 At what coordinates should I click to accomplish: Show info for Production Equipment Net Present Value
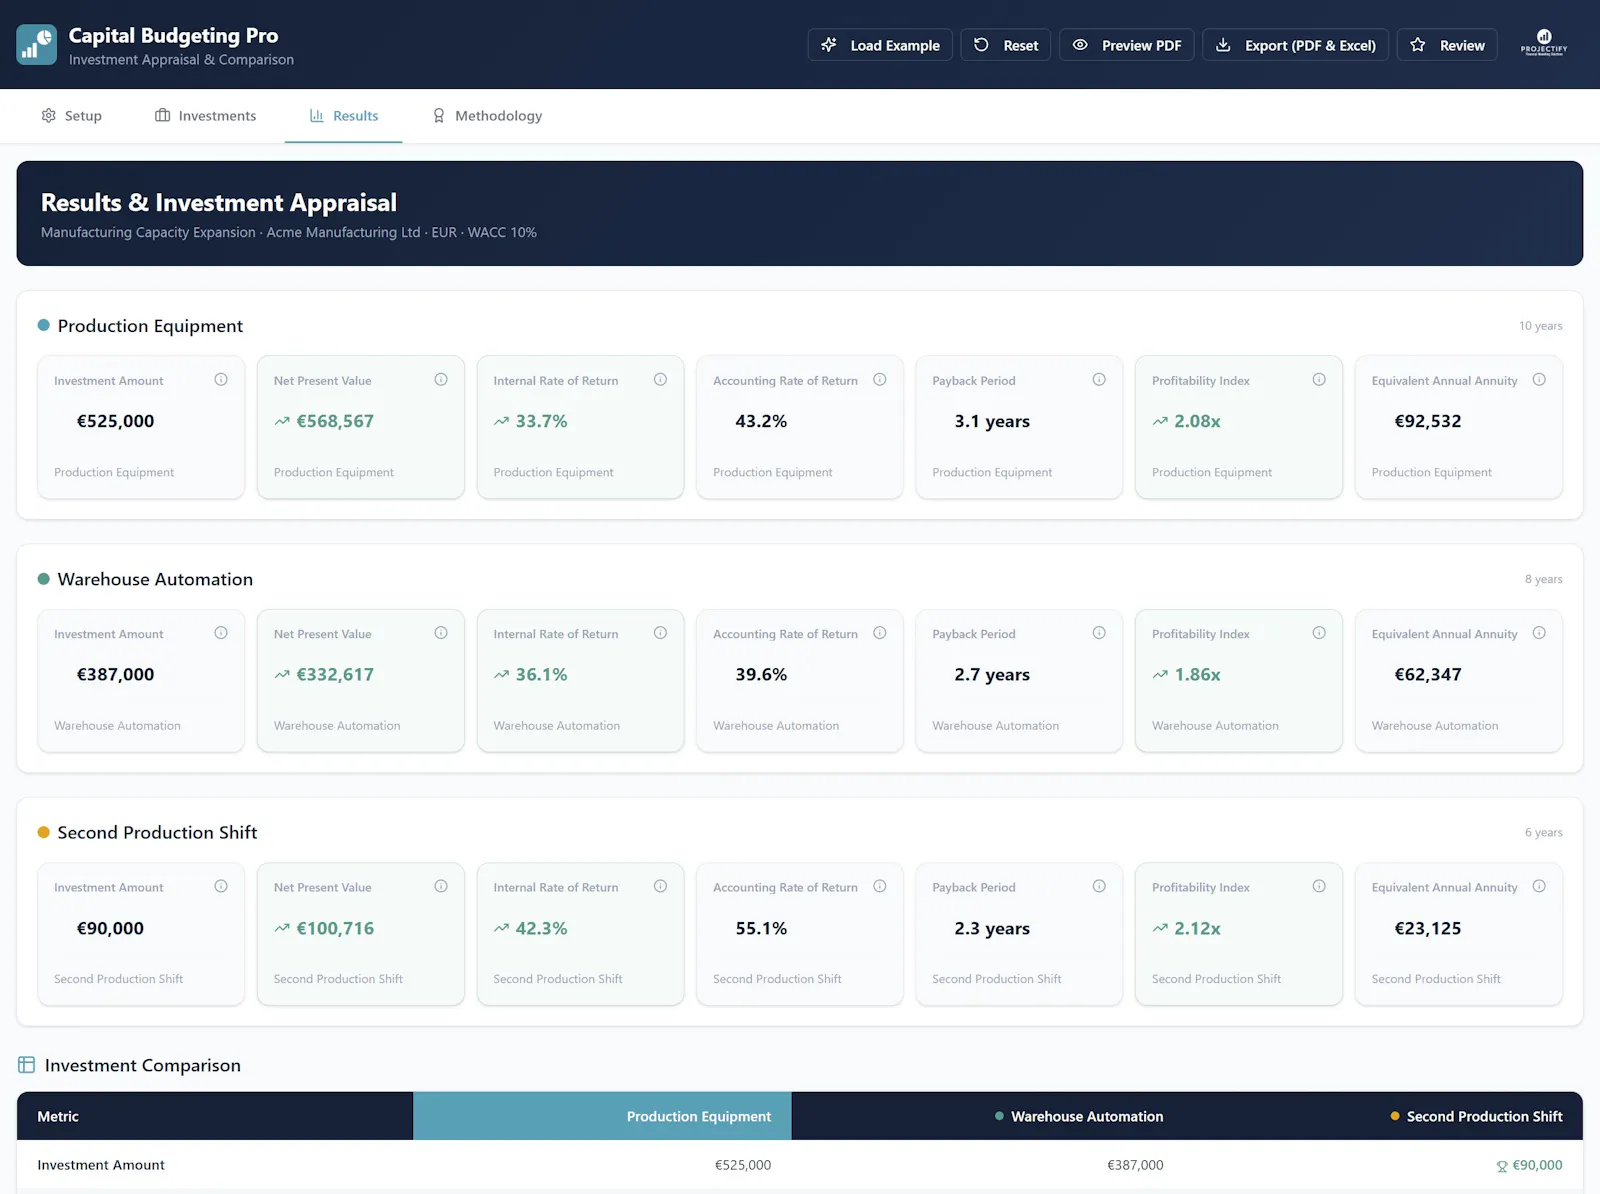[441, 380]
